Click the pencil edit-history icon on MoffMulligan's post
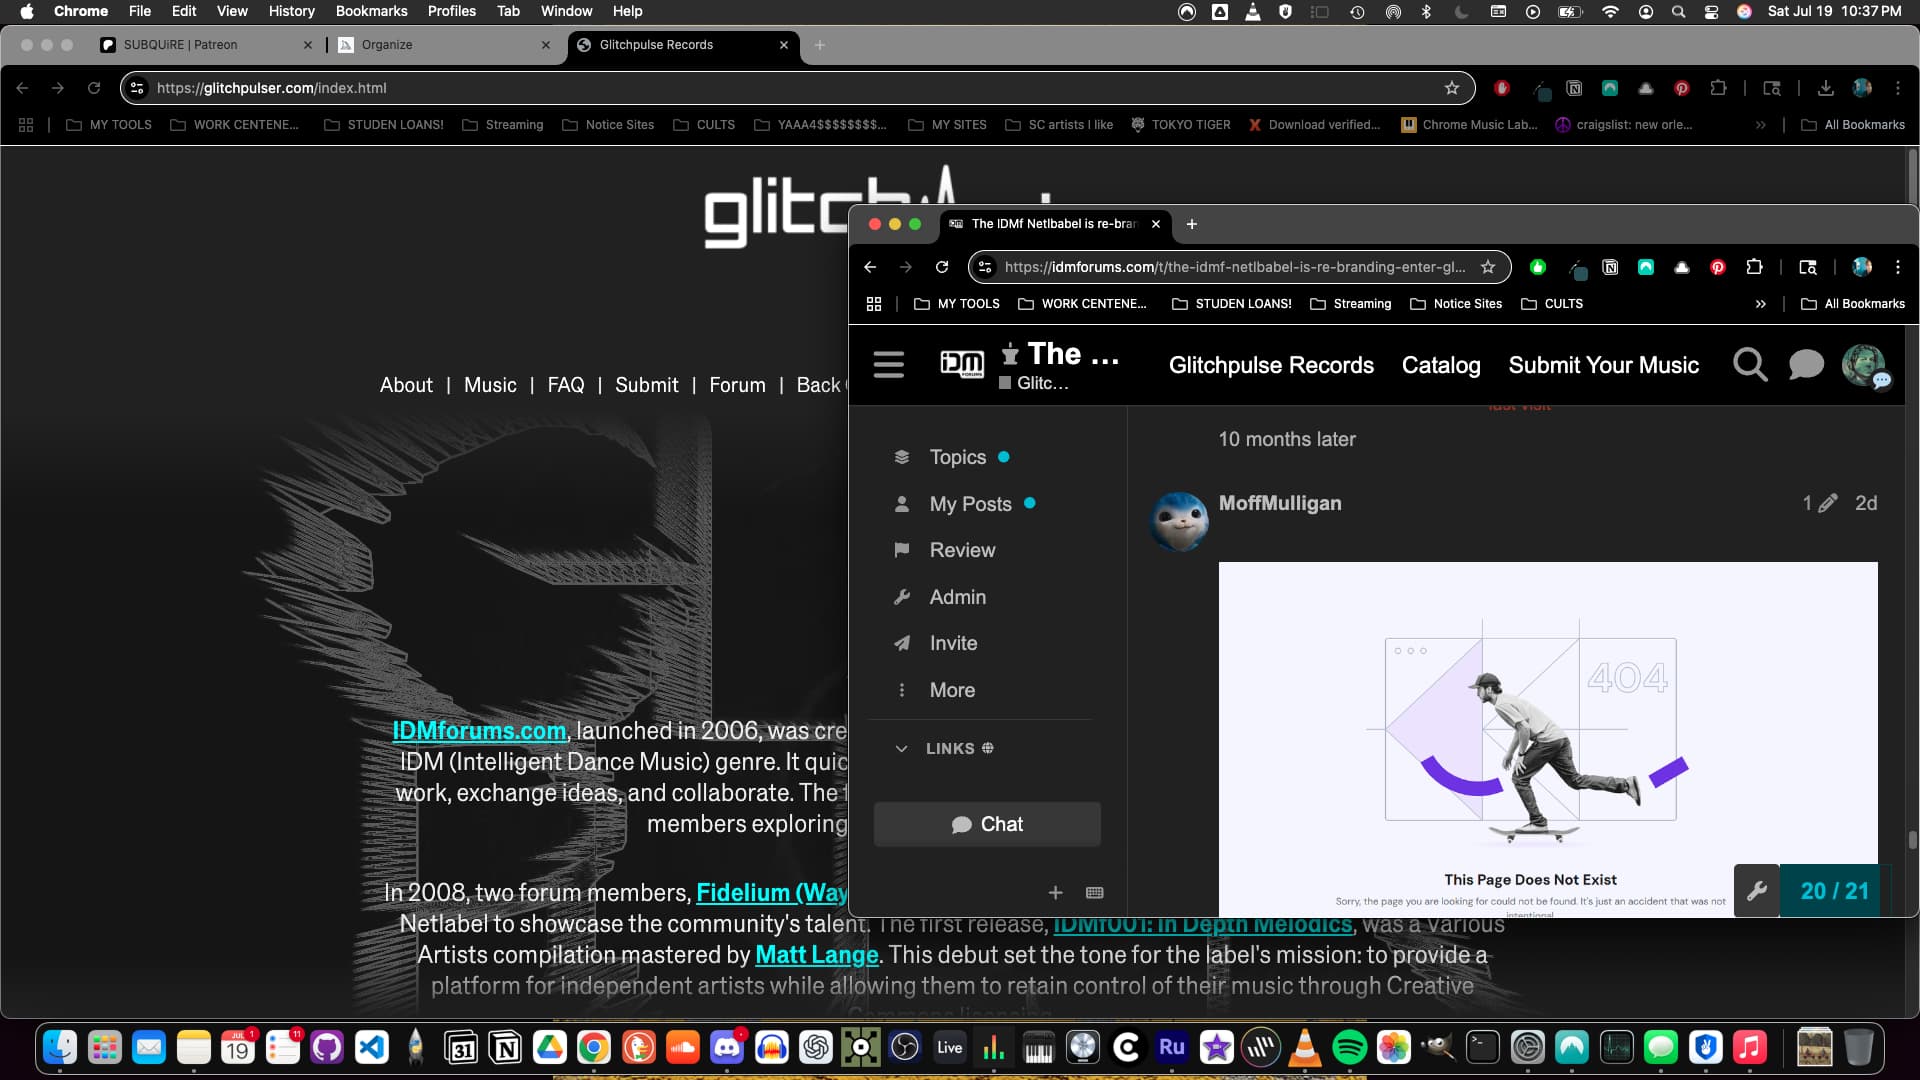 click(x=1827, y=504)
